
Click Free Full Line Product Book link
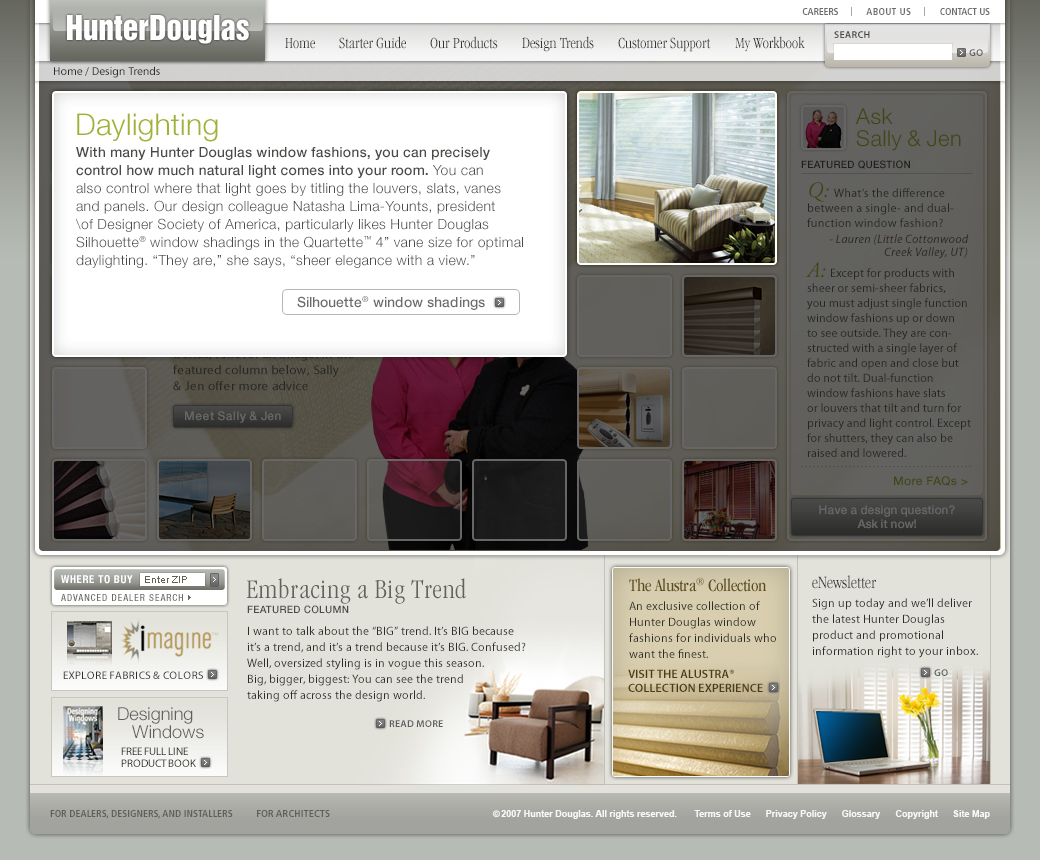tap(159, 757)
